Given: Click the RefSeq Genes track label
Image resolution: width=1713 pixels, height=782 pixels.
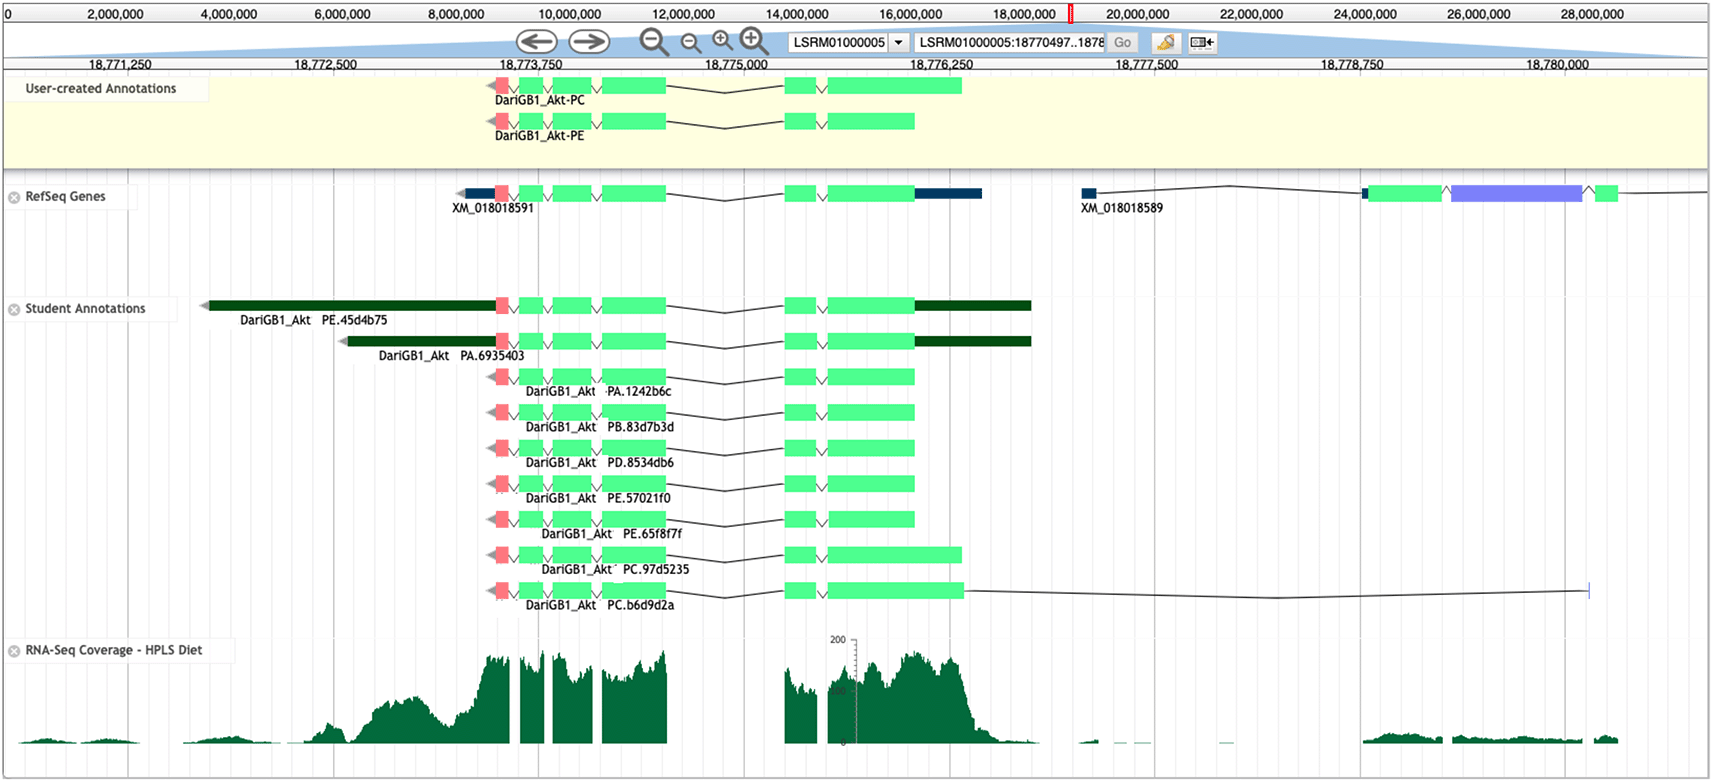Looking at the screenshot, I should pyautogui.click(x=66, y=197).
